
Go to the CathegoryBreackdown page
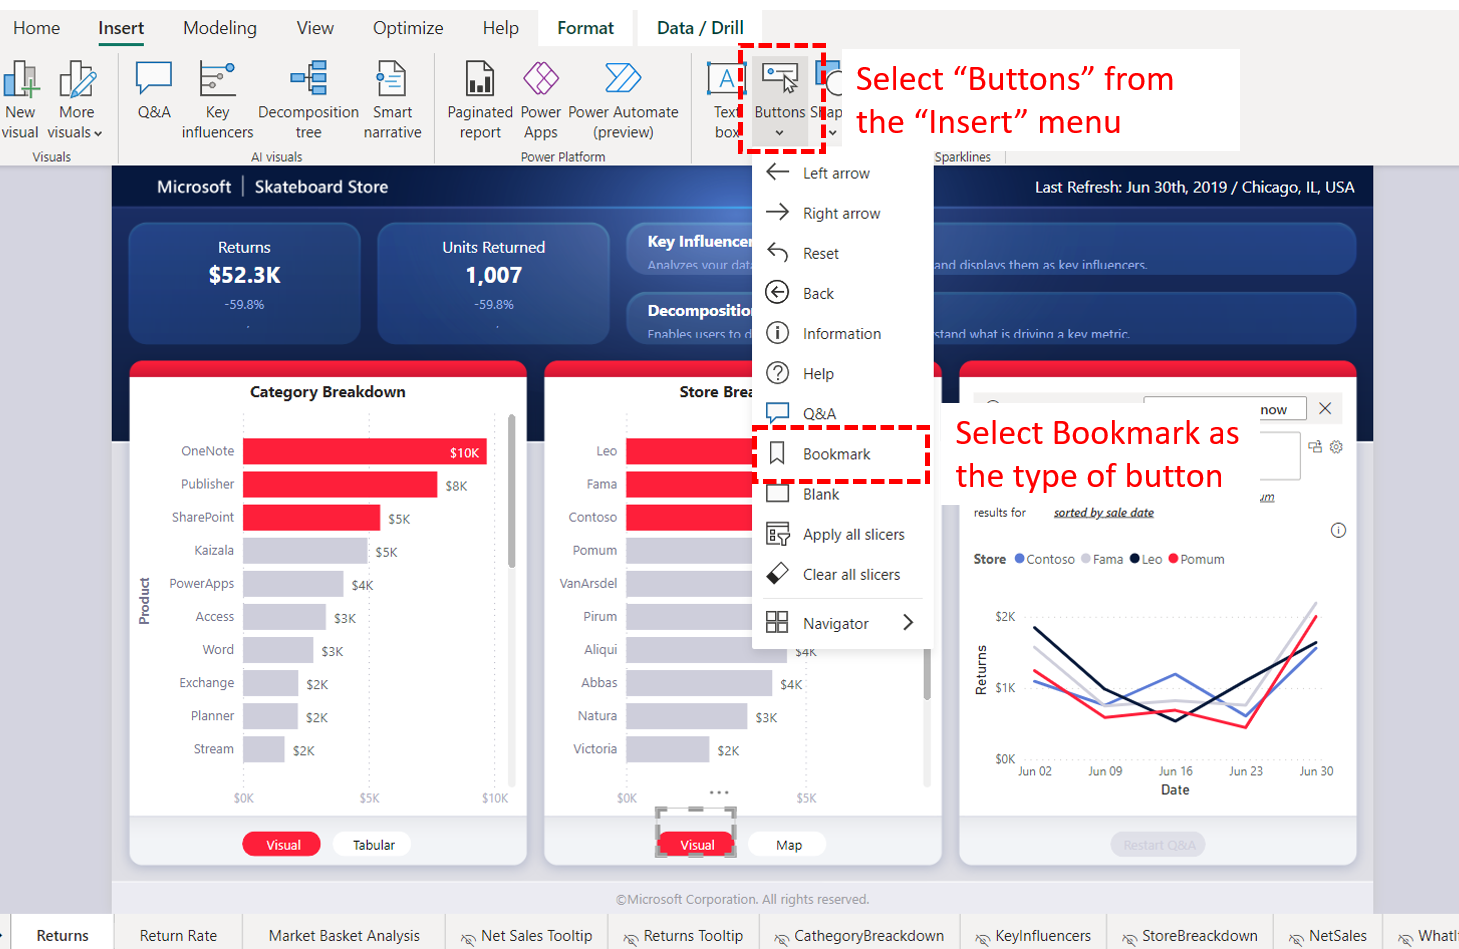click(x=860, y=936)
